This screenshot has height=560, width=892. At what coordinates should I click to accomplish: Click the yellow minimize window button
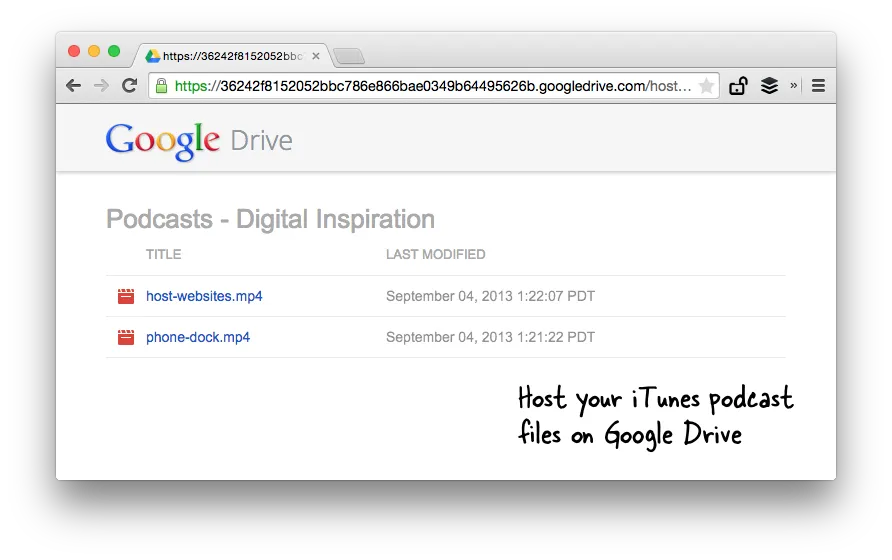94,51
